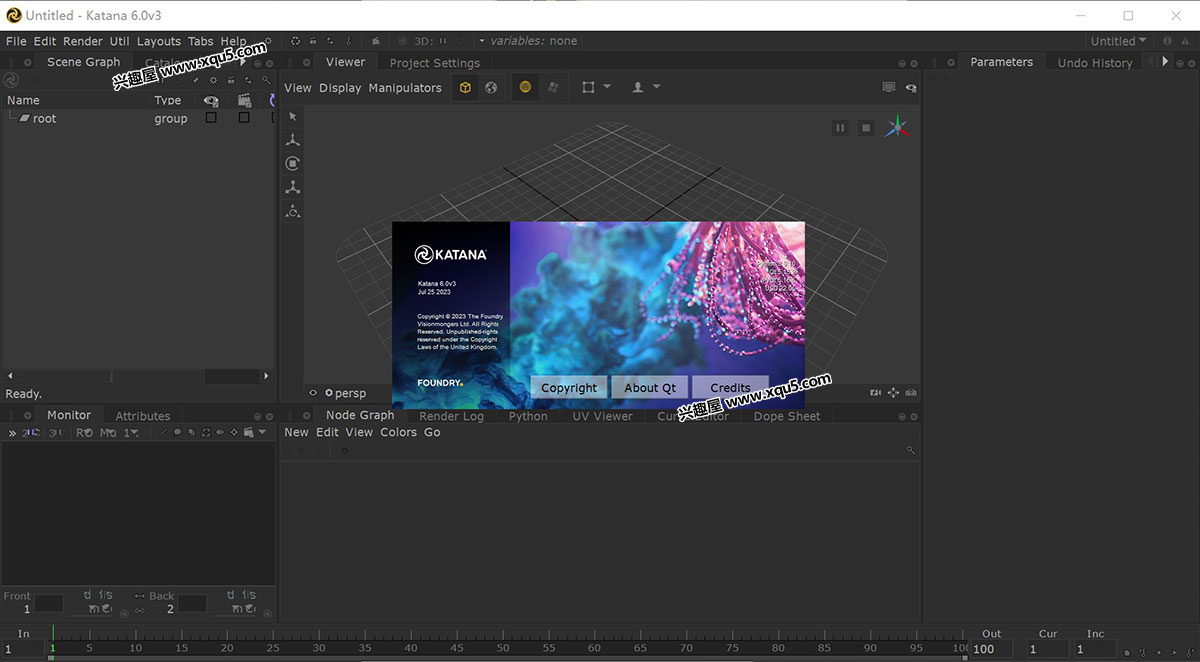Click the RGB axis orientation gizmo
The height and width of the screenshot is (662, 1200).
[x=897, y=127]
